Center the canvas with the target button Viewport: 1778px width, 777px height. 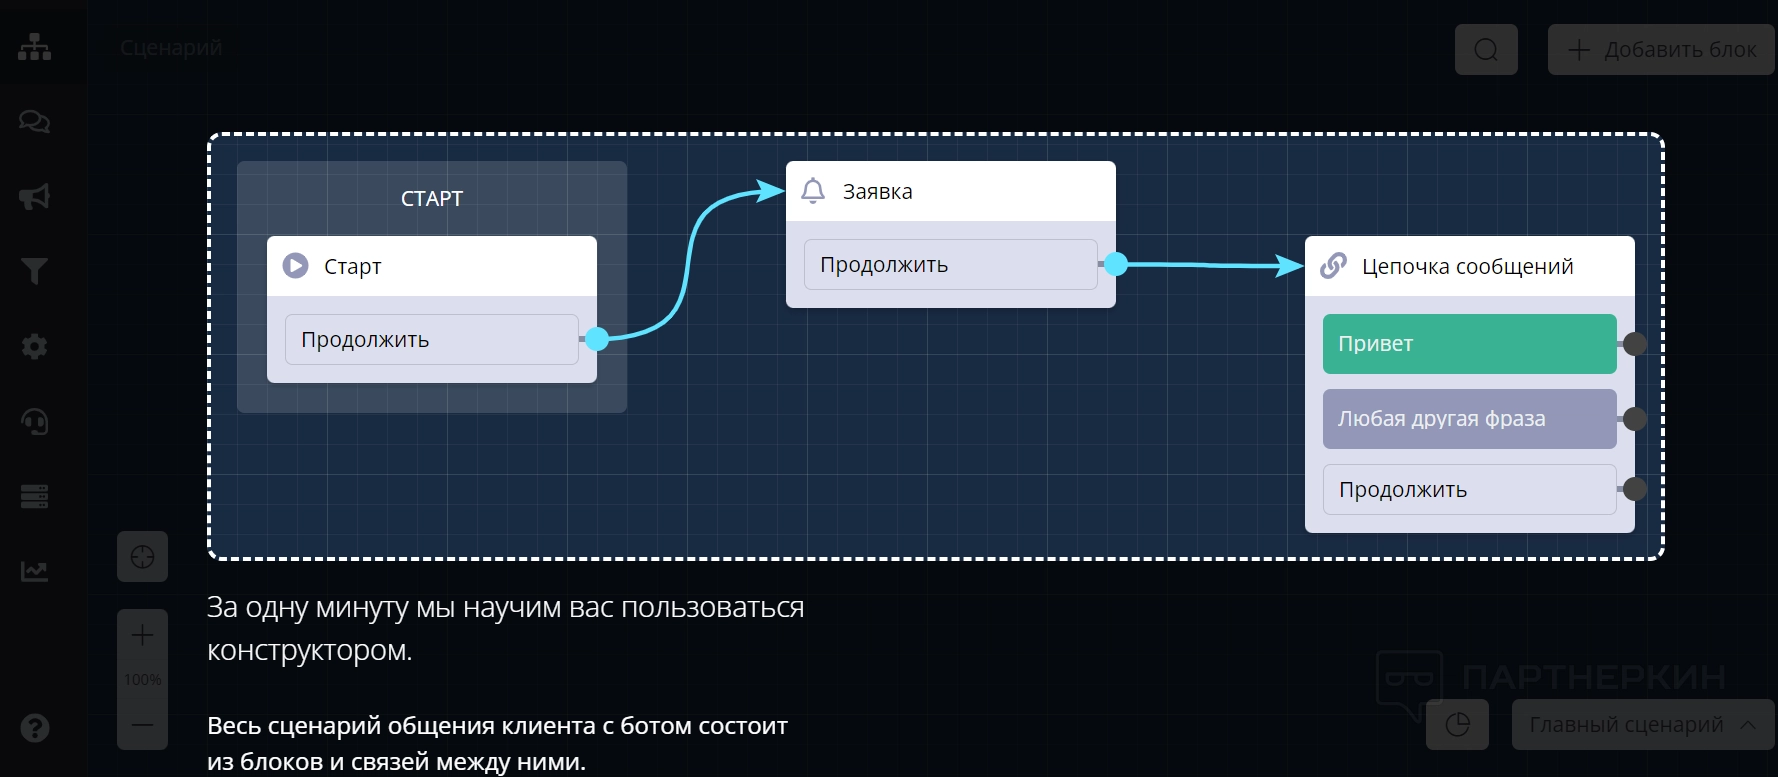click(142, 557)
